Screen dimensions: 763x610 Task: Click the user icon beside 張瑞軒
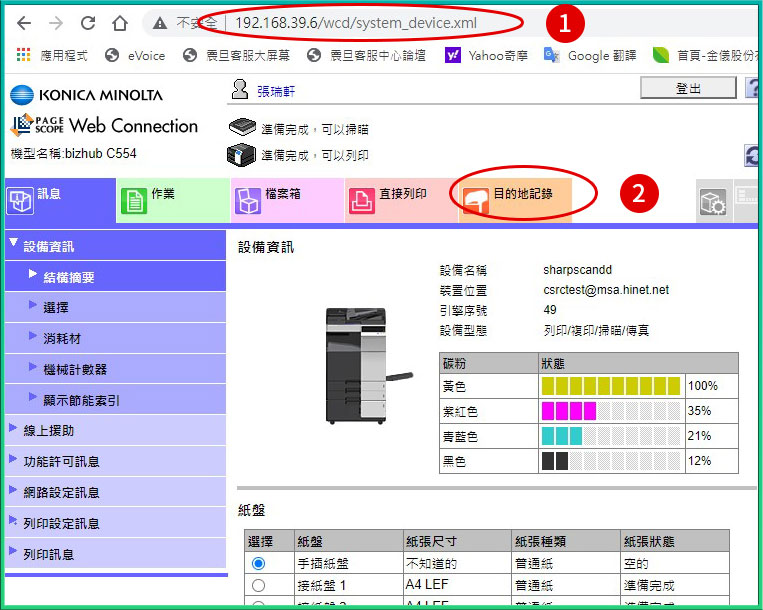point(240,90)
